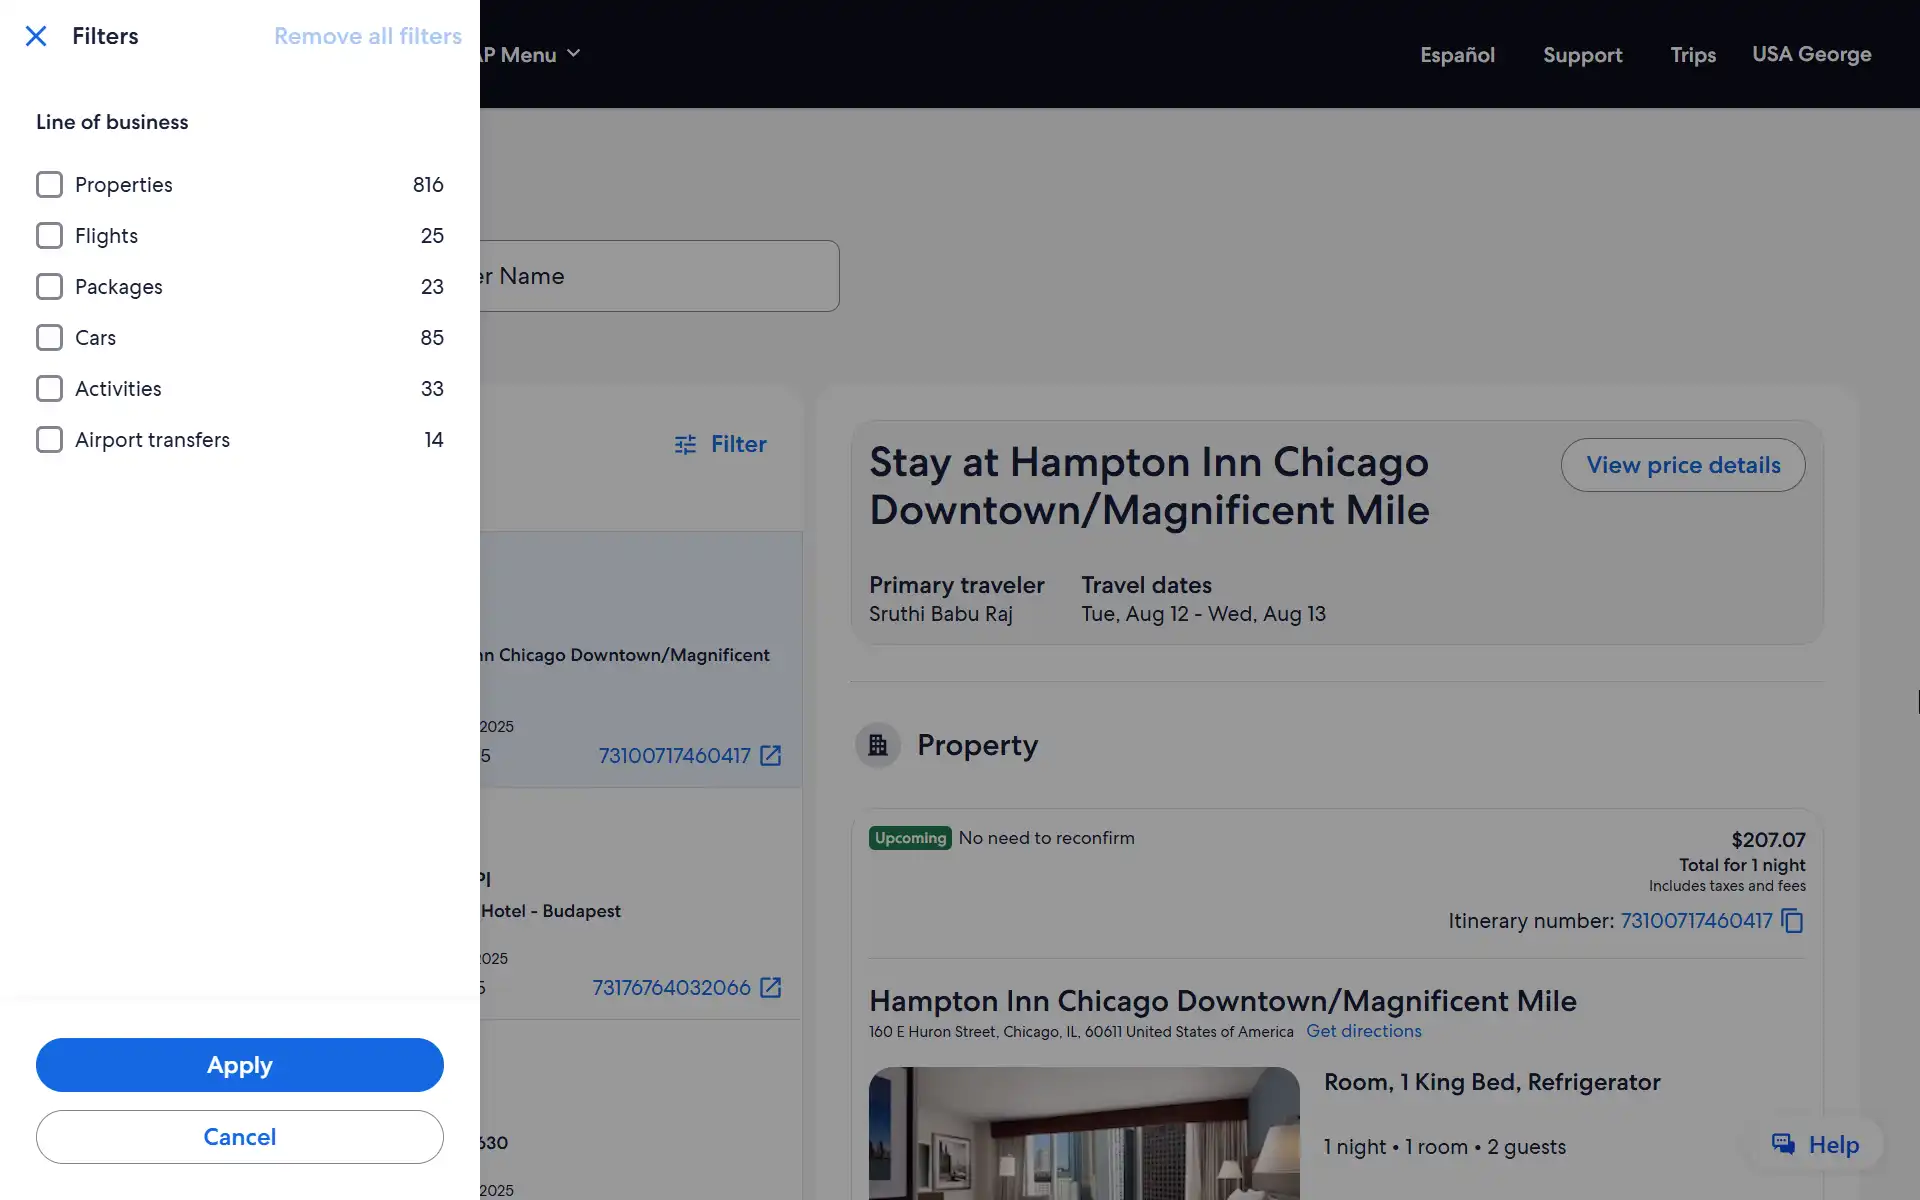Click Get directions link

tap(1363, 1031)
